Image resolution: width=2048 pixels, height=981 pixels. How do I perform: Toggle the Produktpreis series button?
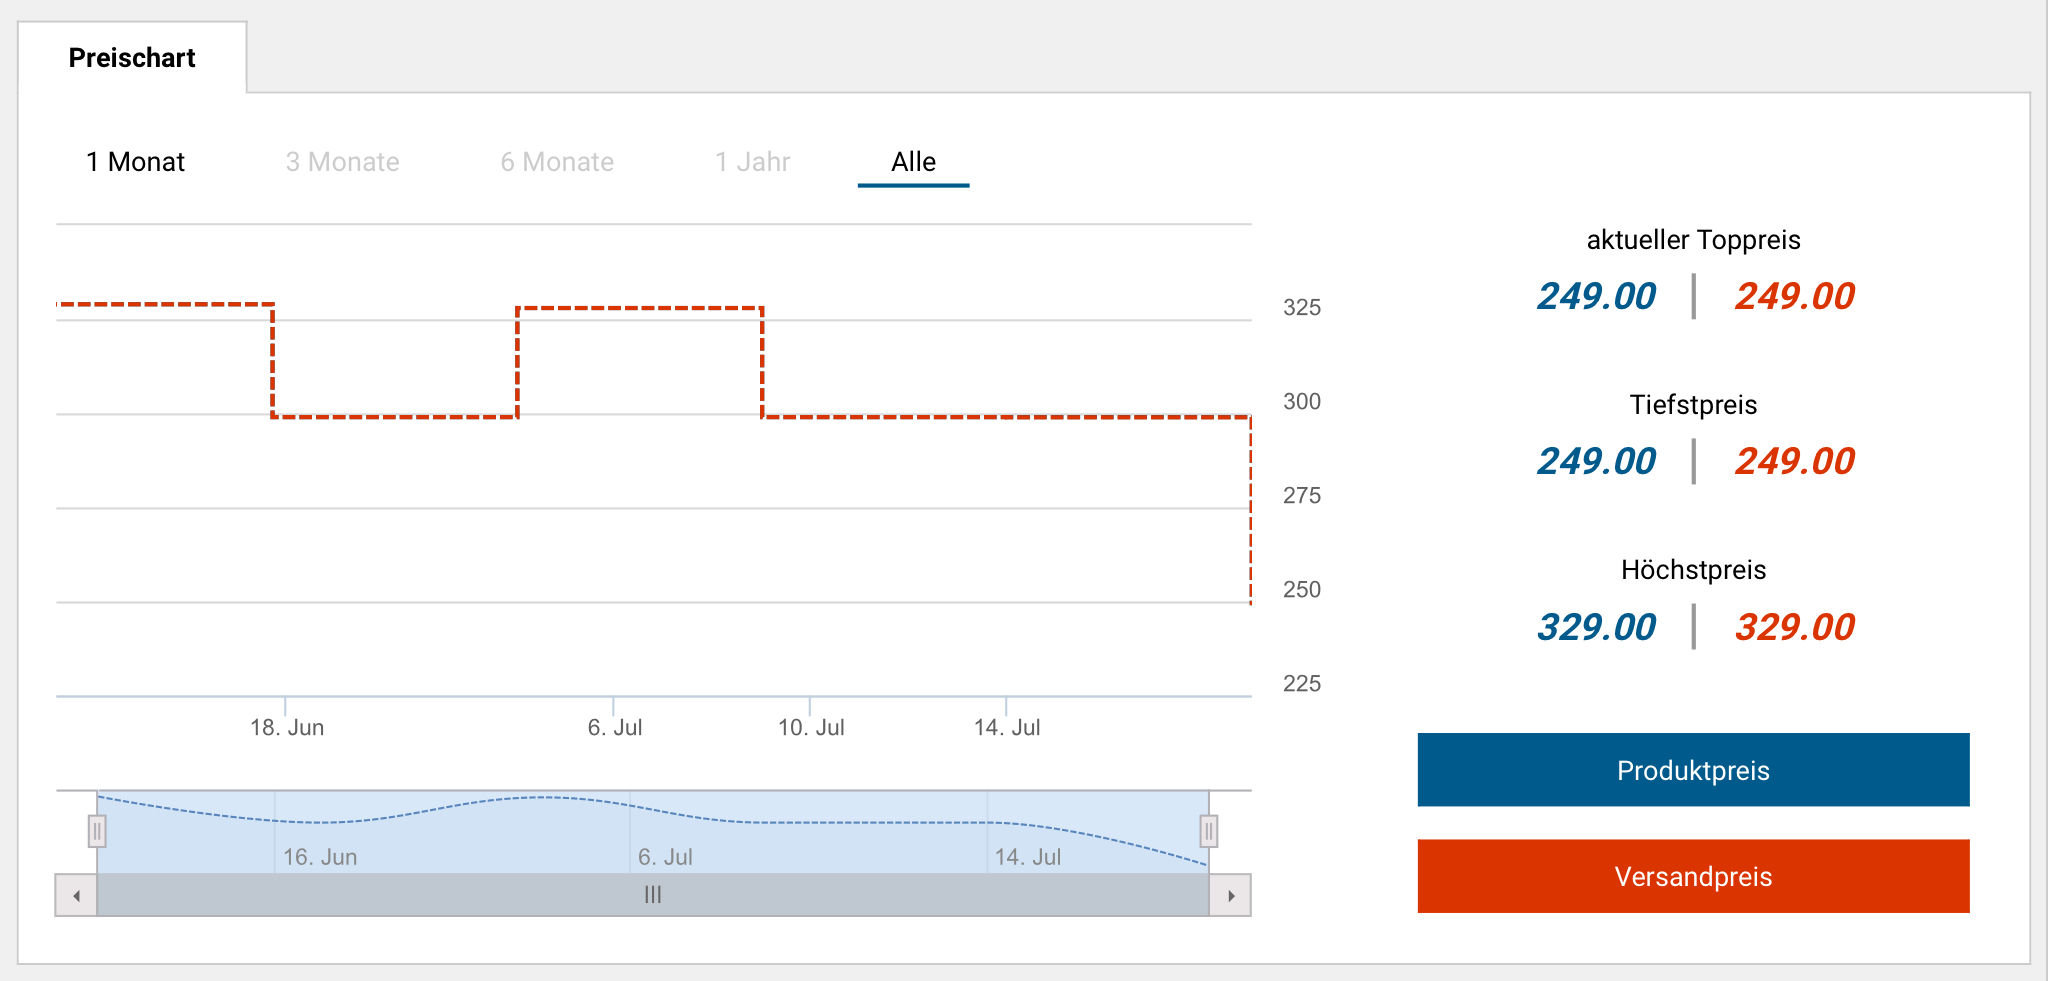coord(1693,770)
